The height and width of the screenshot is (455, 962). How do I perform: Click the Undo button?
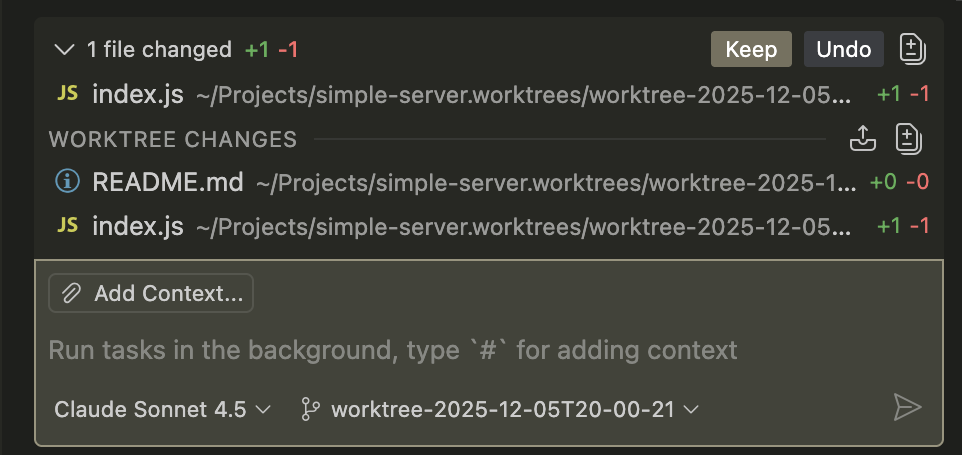click(x=843, y=49)
